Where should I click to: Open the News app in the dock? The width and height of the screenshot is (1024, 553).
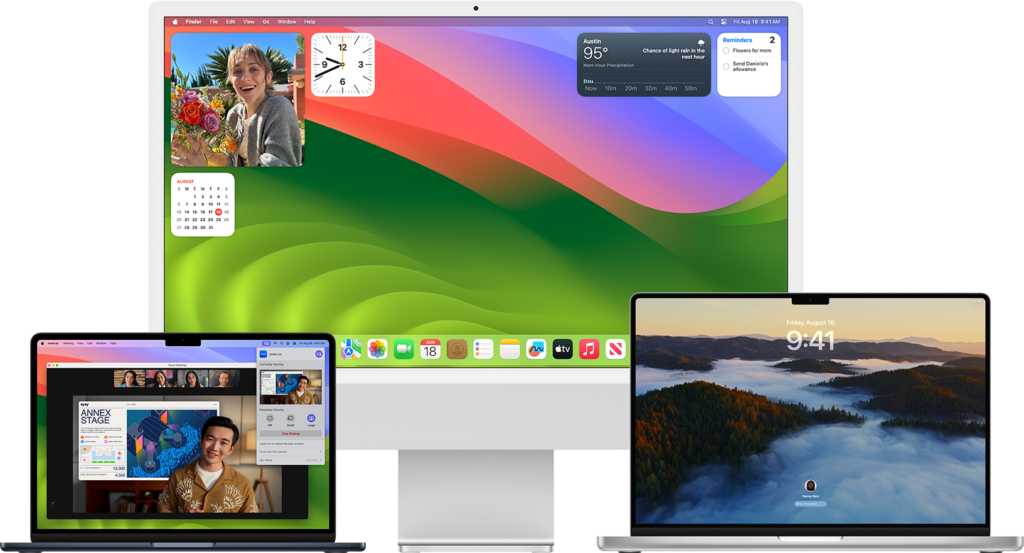coord(615,349)
